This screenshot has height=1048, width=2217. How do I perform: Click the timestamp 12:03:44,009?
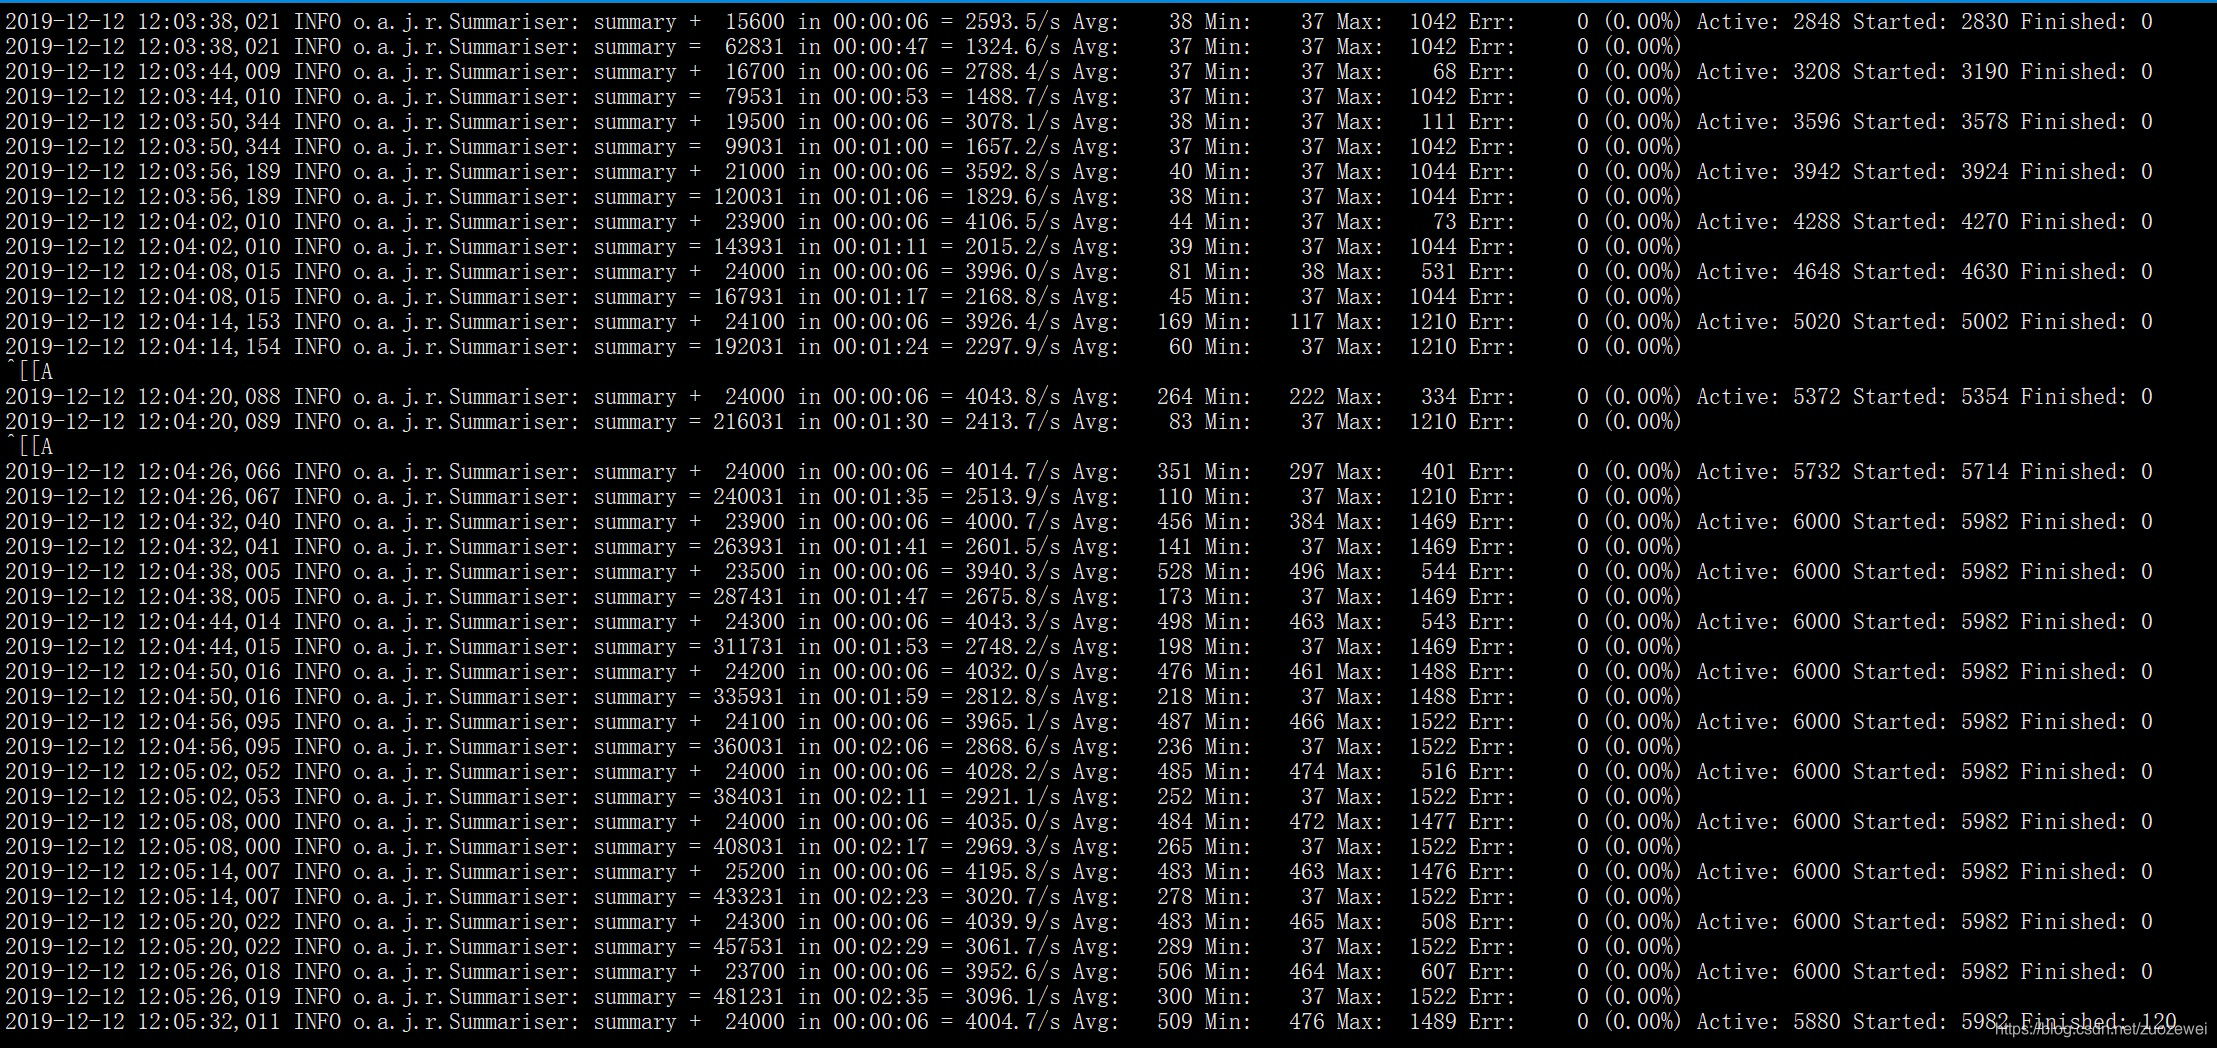pos(208,72)
